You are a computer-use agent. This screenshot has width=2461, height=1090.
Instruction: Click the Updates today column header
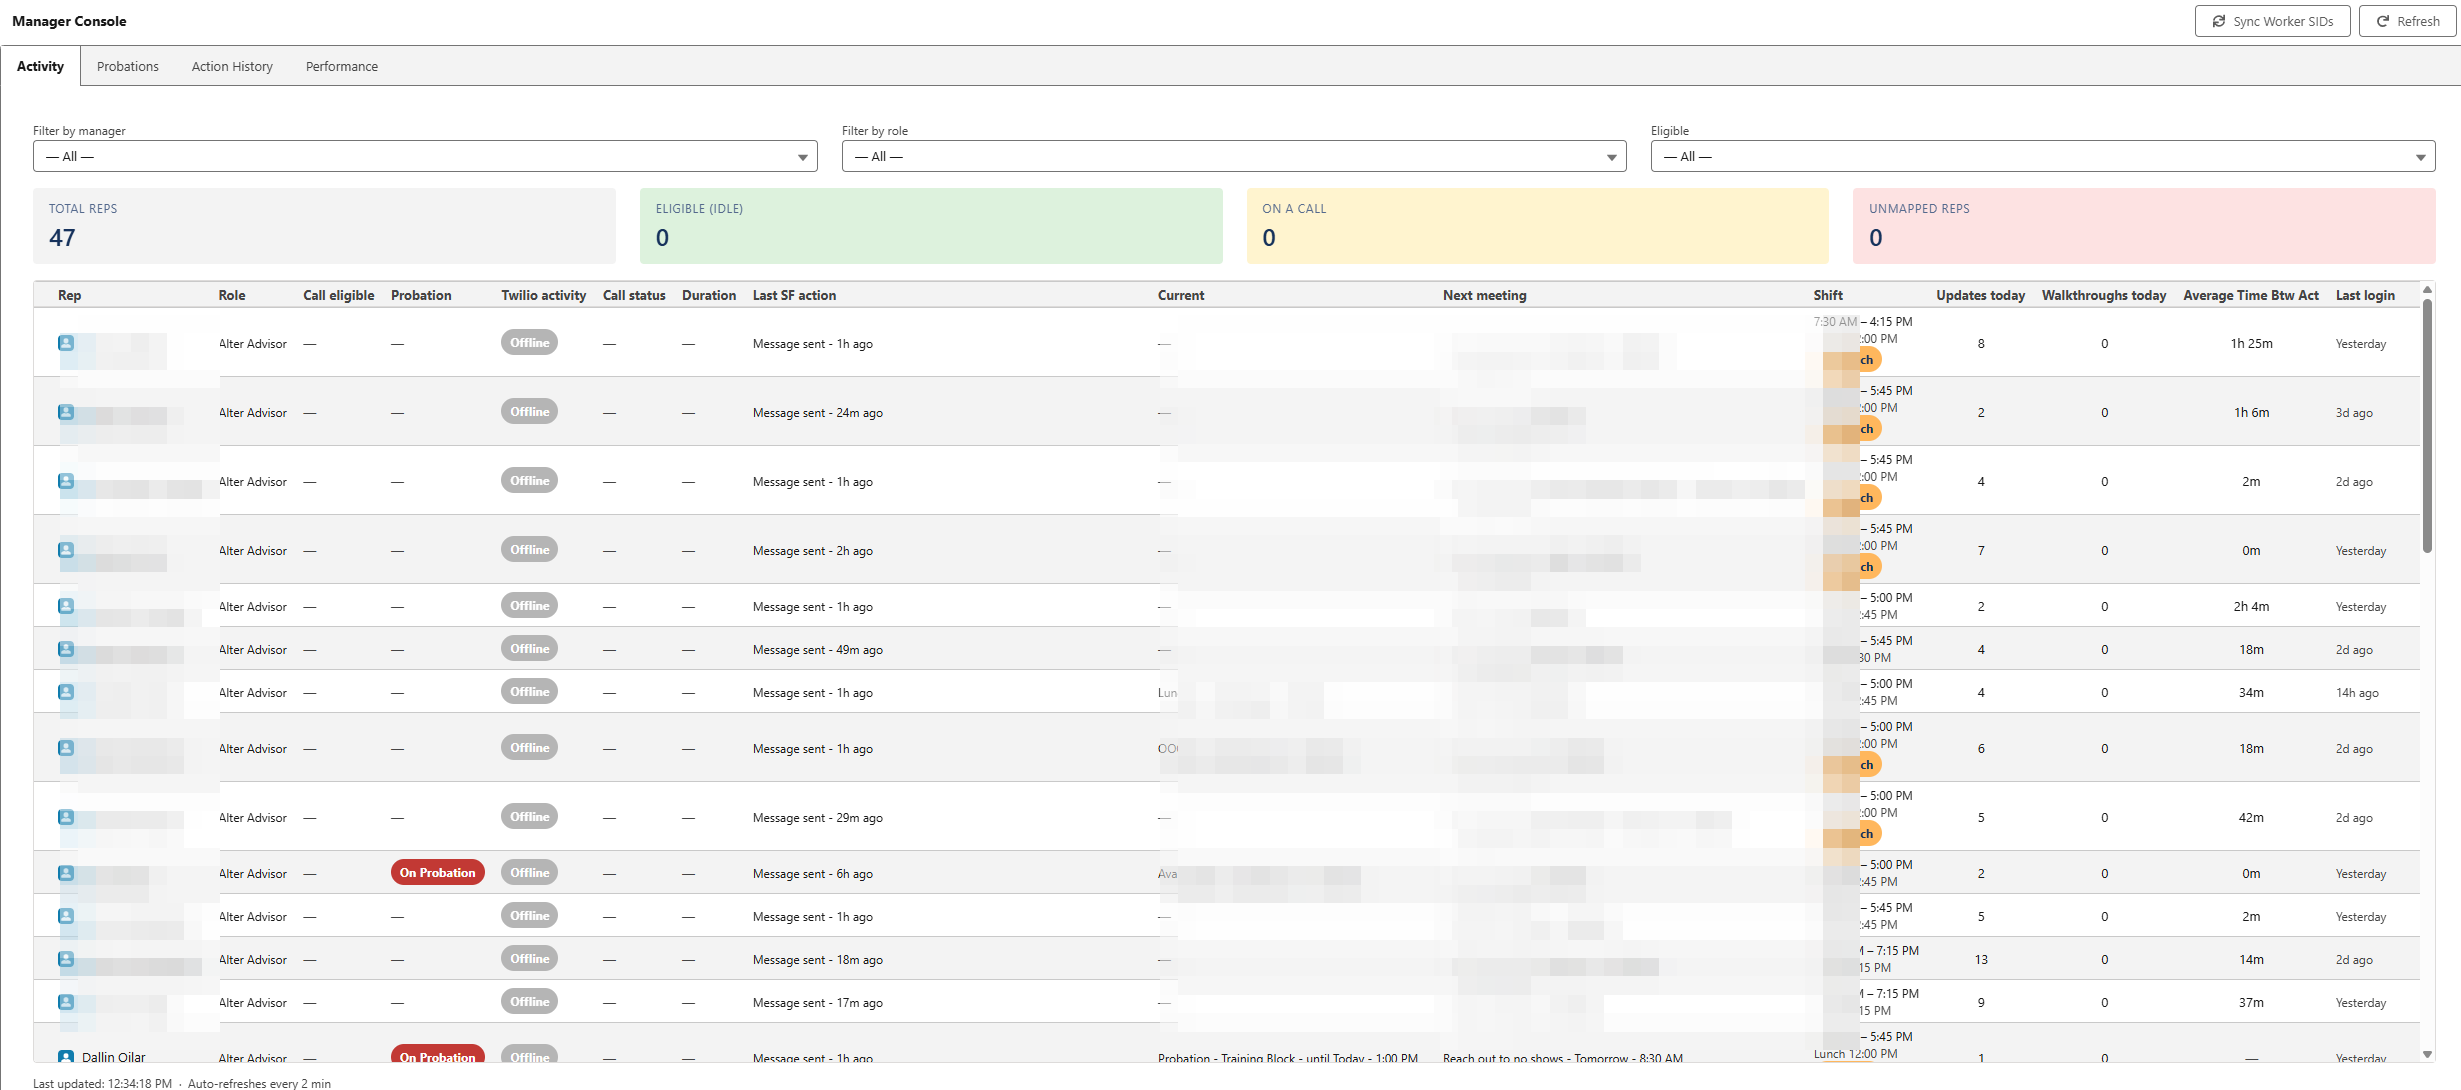[1981, 295]
